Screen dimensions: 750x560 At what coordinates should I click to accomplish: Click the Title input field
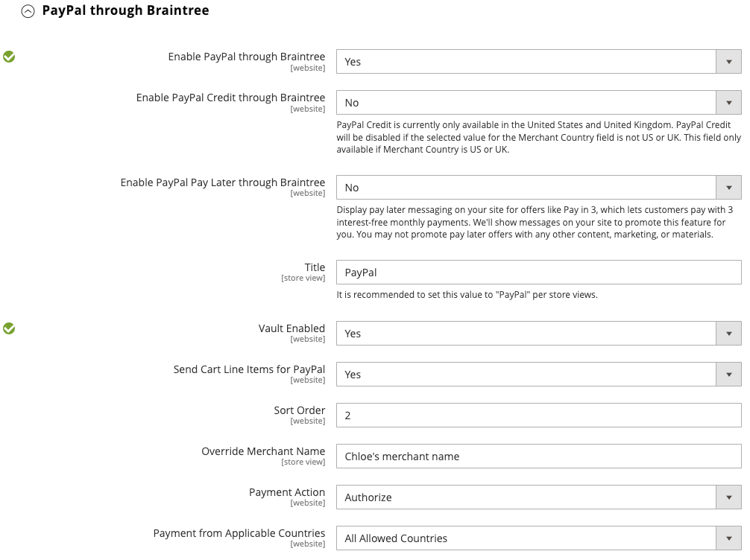538,272
